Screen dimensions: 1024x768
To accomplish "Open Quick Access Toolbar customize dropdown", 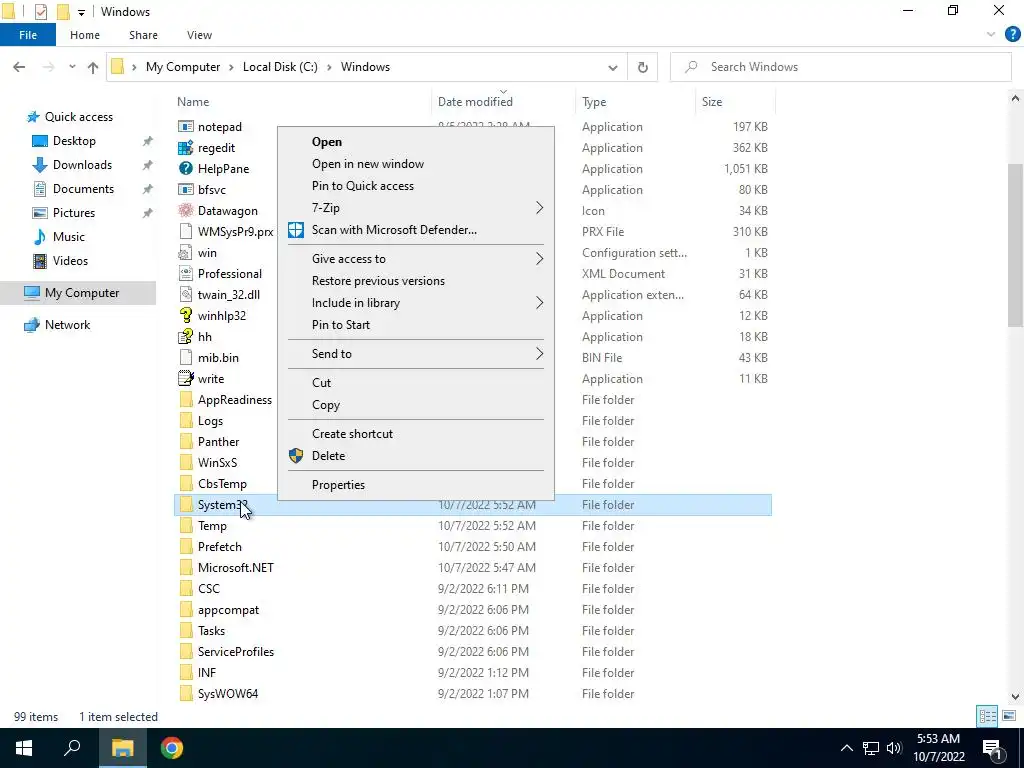I will click(x=81, y=12).
